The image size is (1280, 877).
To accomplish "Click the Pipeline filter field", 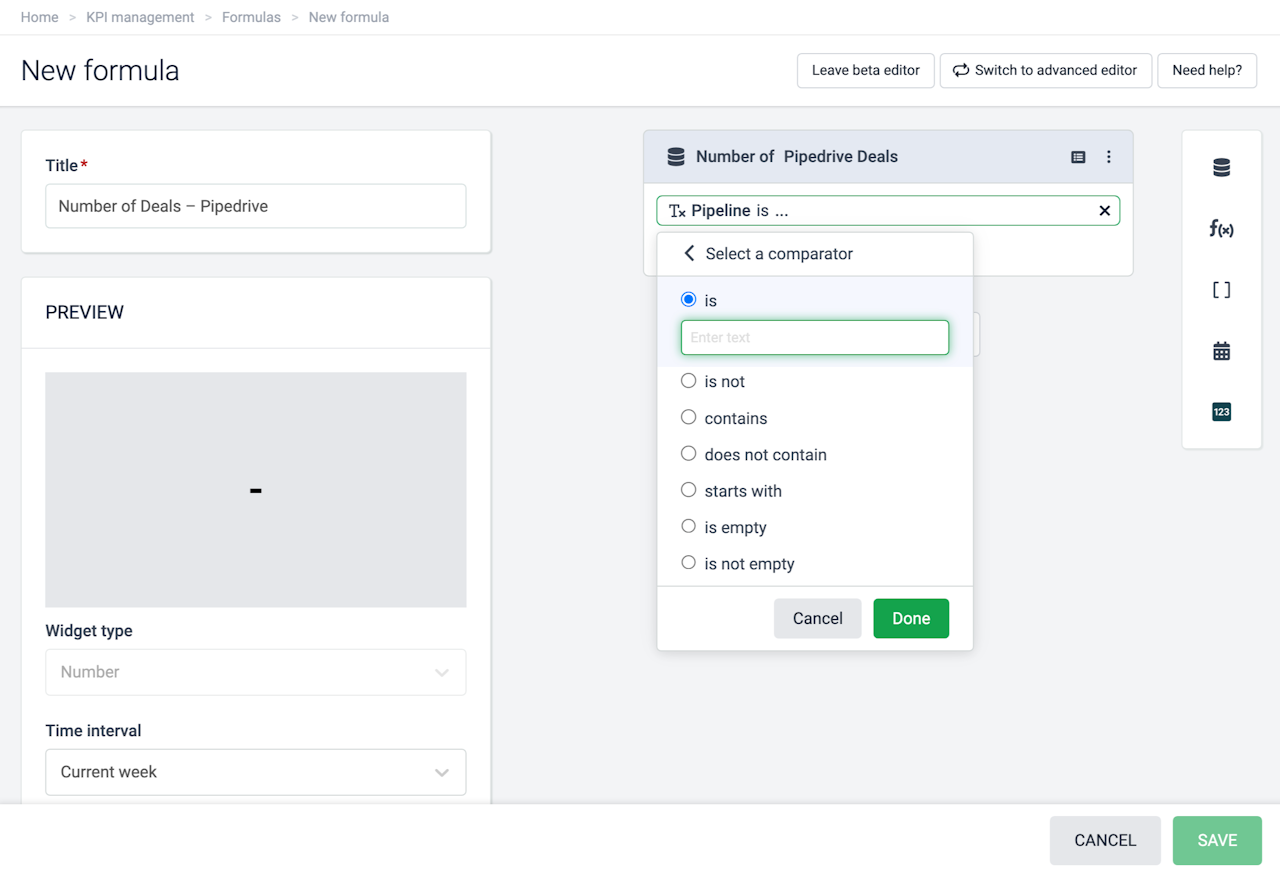I will (870, 211).
